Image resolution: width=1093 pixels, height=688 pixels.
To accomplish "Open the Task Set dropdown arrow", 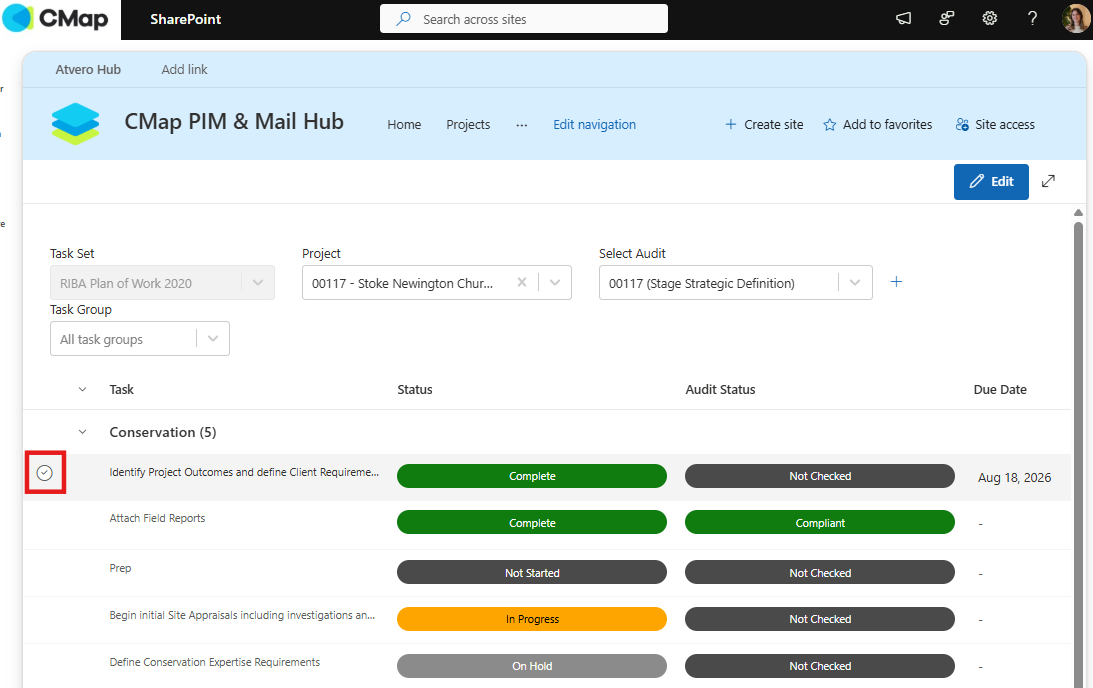I will pyautogui.click(x=258, y=282).
